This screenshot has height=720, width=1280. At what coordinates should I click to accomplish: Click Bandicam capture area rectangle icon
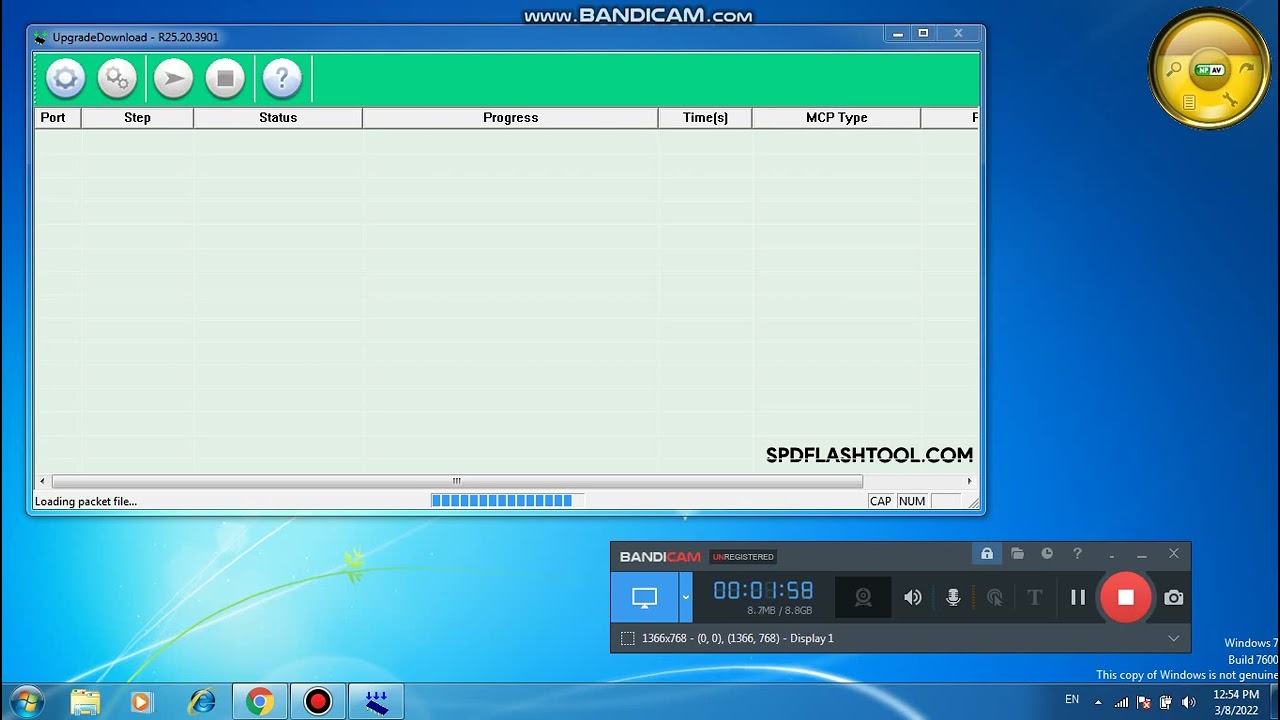coord(627,638)
